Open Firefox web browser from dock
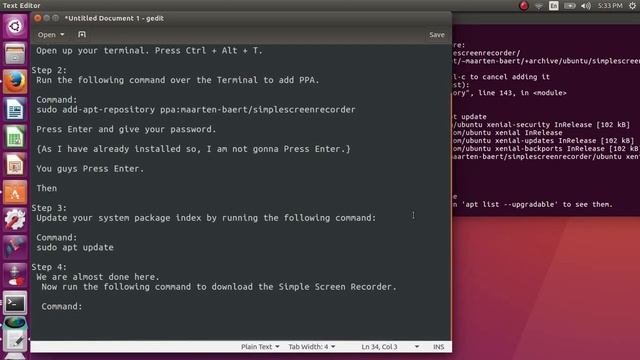Viewport: 640px width, 360px height. [15, 82]
